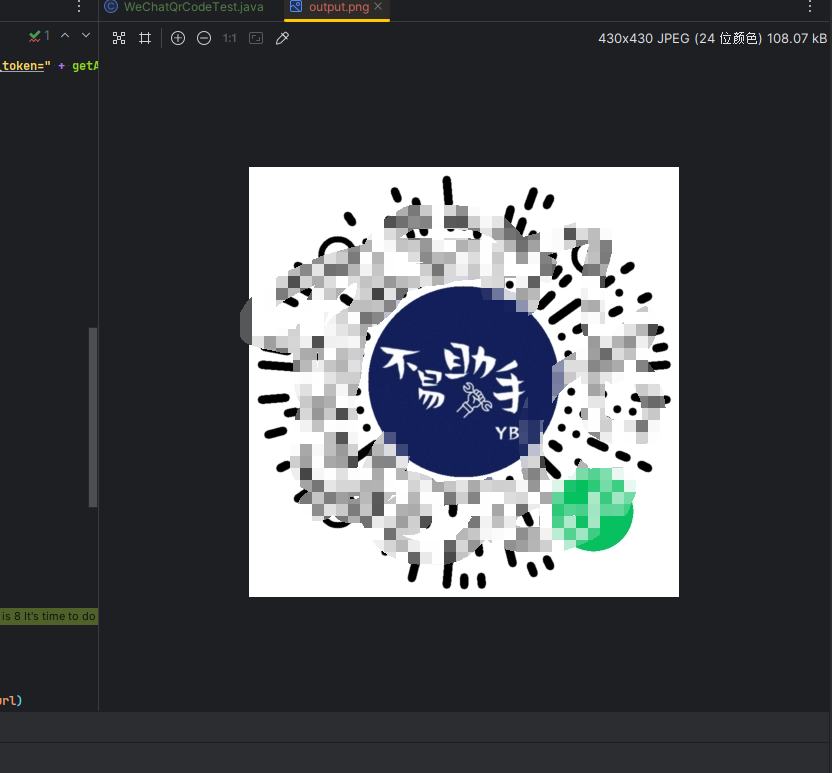
Task: Fit image zoom to window
Action: pyautogui.click(x=256, y=38)
